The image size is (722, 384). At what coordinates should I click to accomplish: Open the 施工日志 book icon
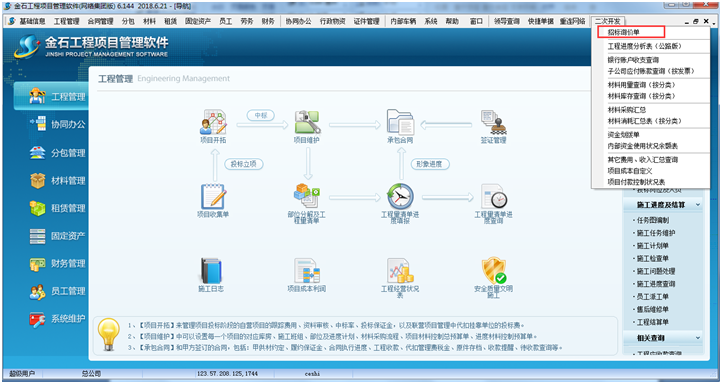click(x=211, y=271)
